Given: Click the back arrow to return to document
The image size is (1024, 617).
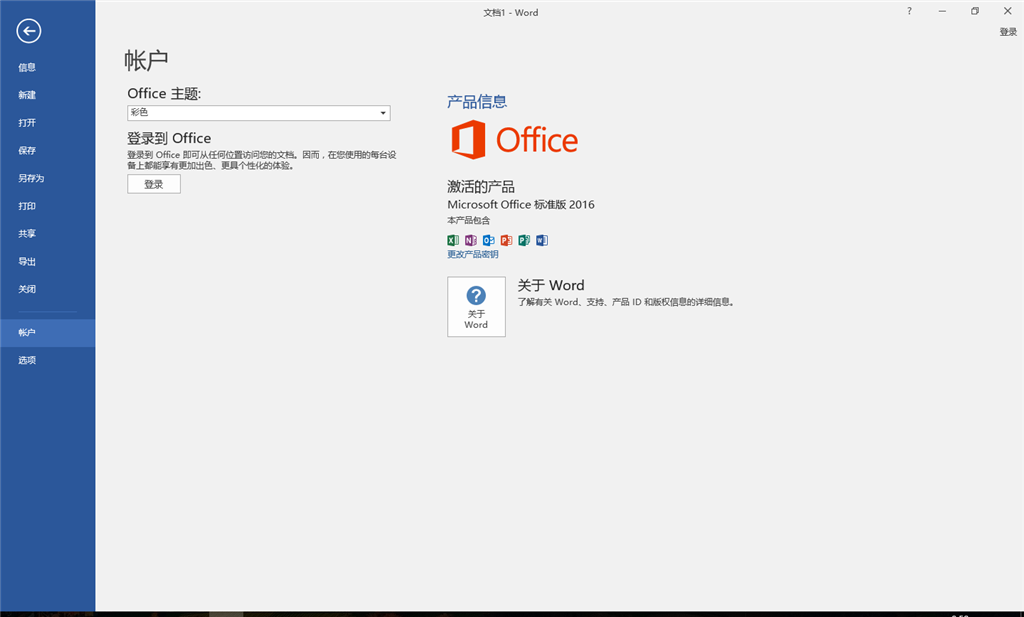Looking at the screenshot, I should (29, 31).
